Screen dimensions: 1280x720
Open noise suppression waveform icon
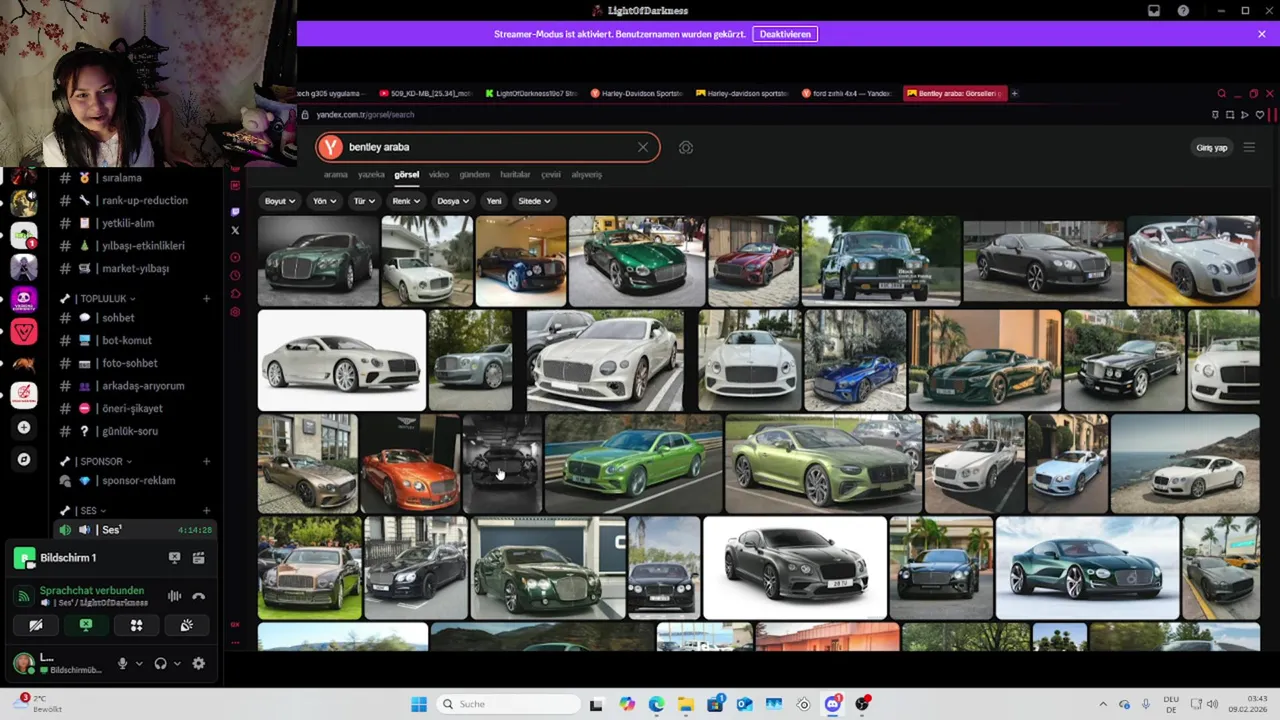tap(174, 596)
